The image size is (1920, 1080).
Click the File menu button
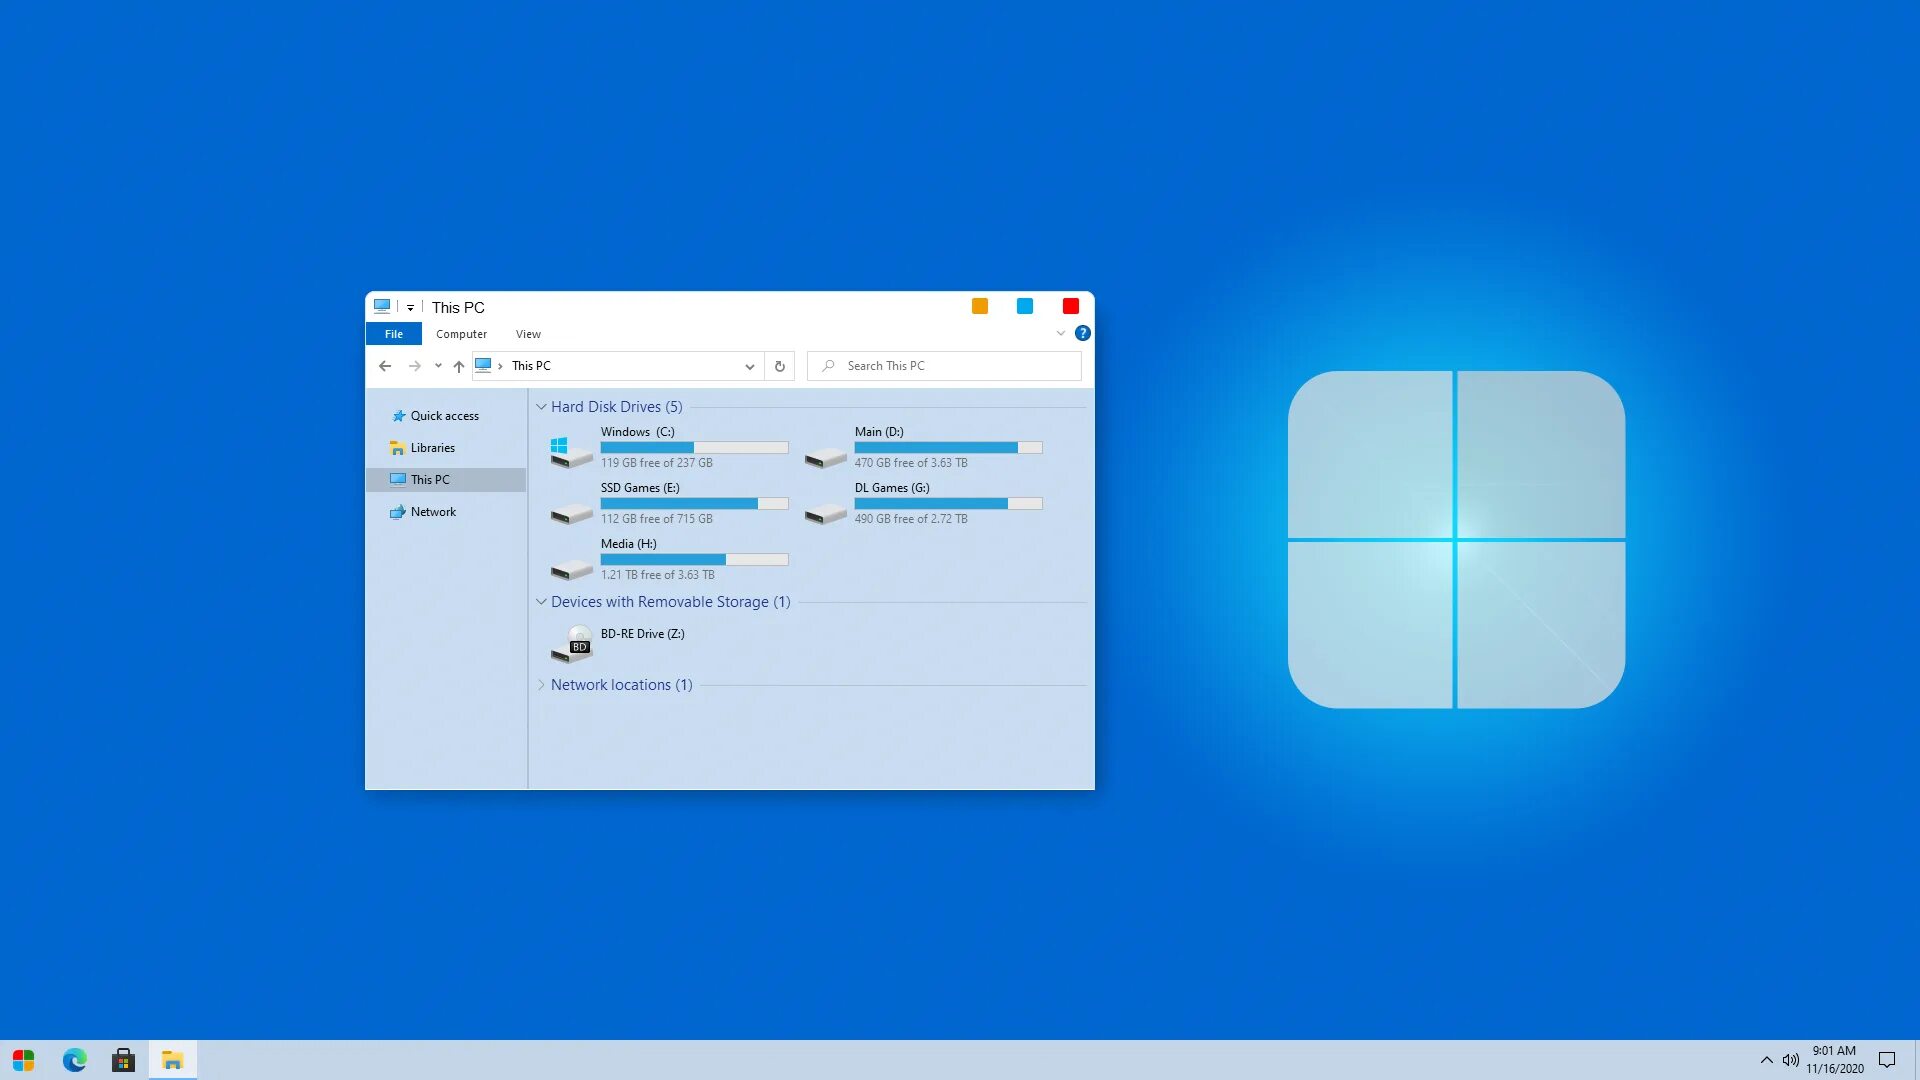(x=393, y=332)
